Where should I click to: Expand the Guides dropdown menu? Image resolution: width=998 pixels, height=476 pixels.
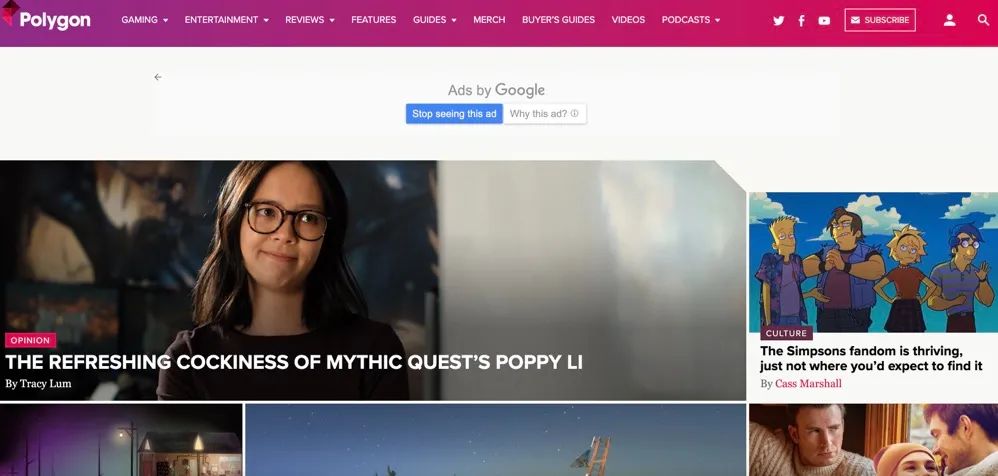(x=434, y=20)
